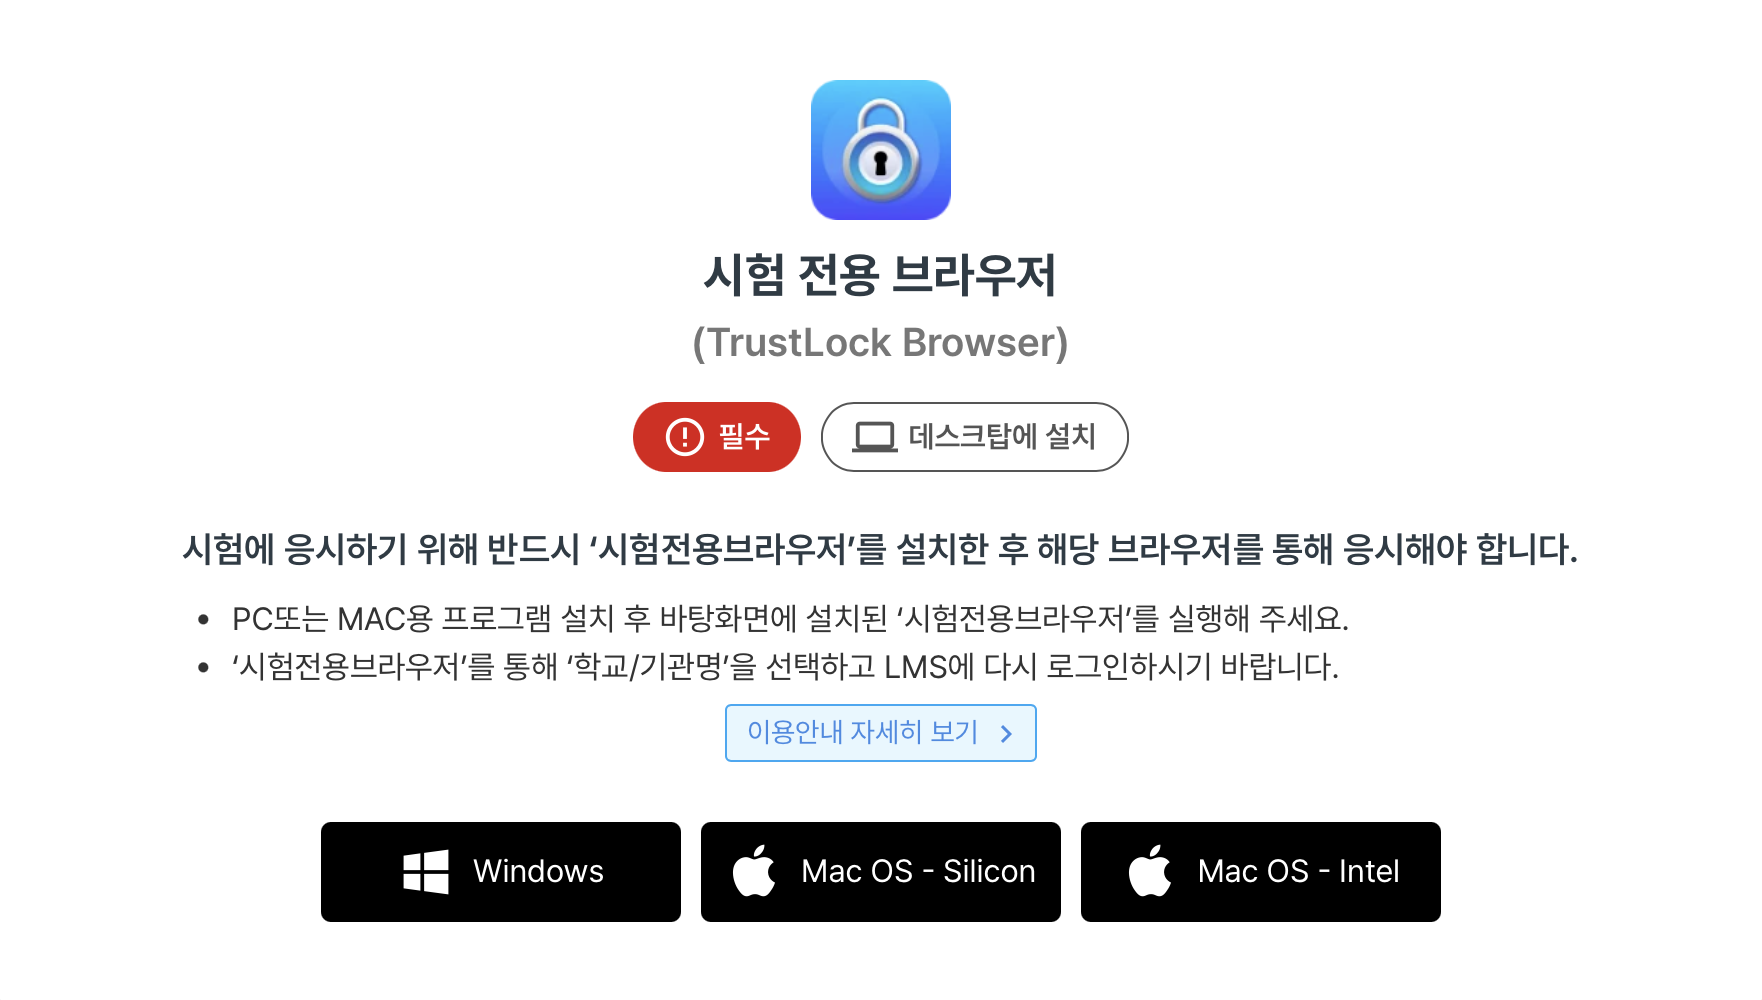Image resolution: width=1762 pixels, height=1000 pixels.
Task: Click the laptop icon in 데스크탑에 설치 badge
Action: pos(875,437)
